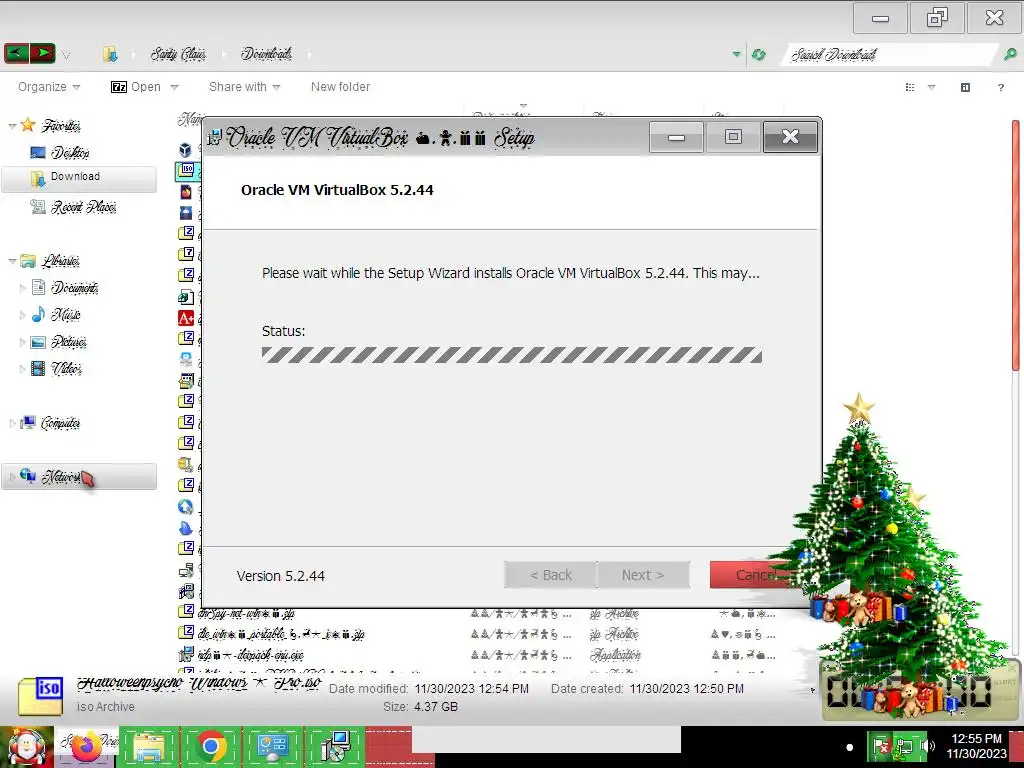Click the network tray icon

[x=904, y=746]
